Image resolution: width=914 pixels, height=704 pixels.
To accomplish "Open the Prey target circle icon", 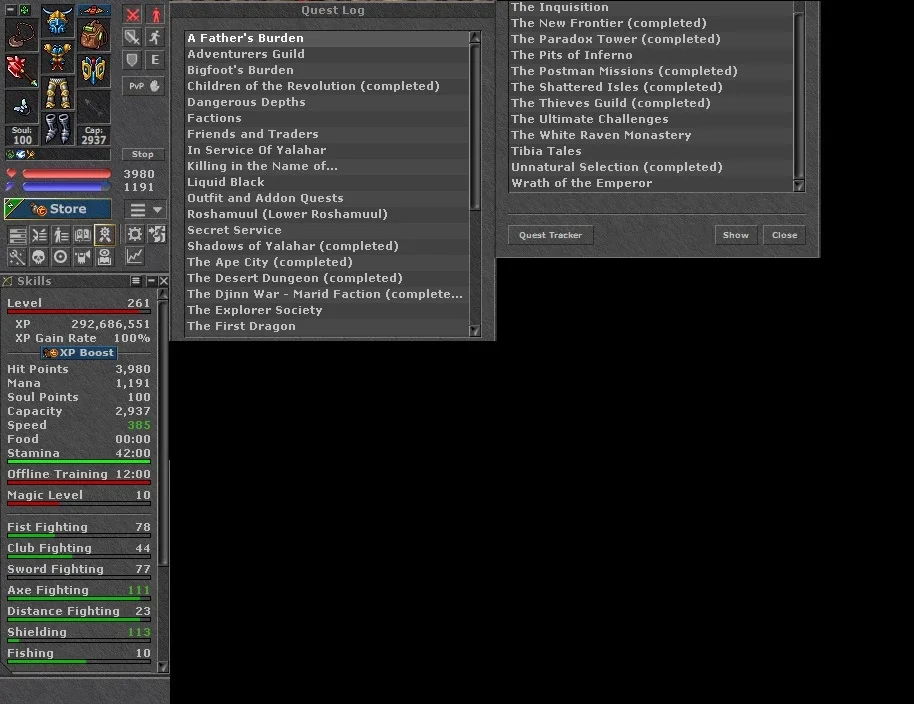I will (61, 256).
